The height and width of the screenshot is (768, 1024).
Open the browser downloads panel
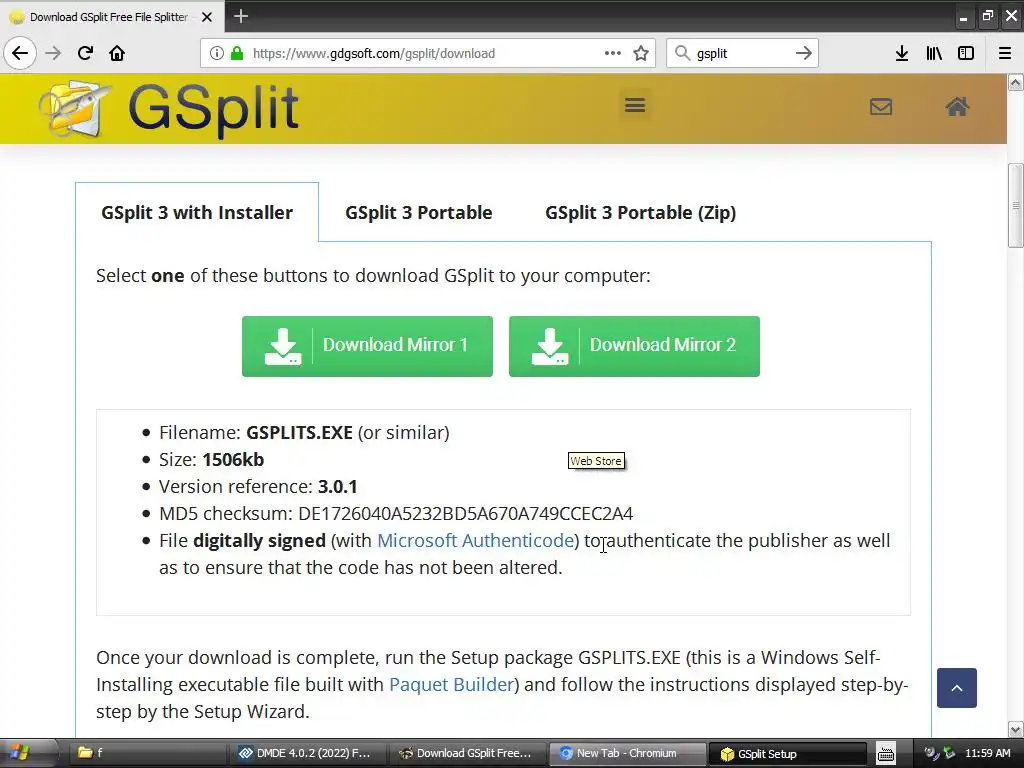point(902,53)
